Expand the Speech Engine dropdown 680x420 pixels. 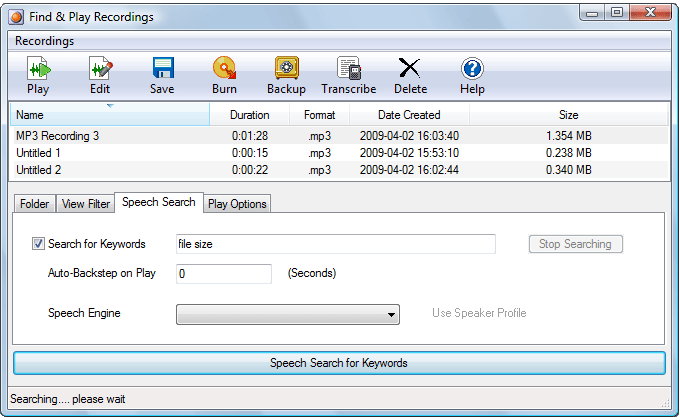[288, 315]
